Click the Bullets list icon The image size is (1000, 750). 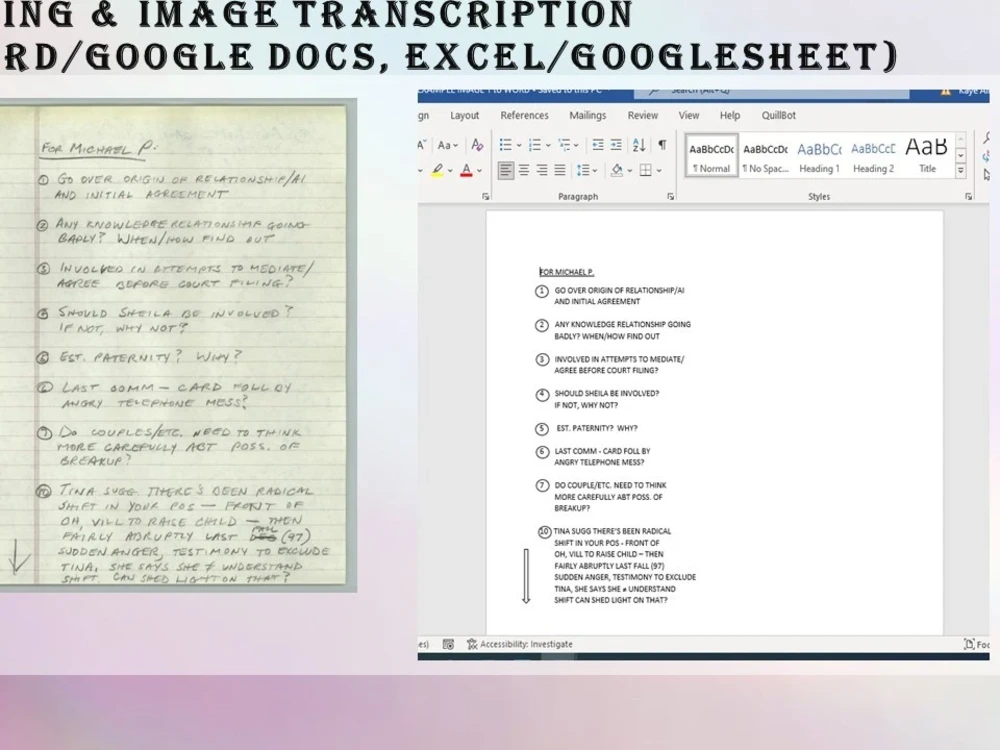coord(506,145)
